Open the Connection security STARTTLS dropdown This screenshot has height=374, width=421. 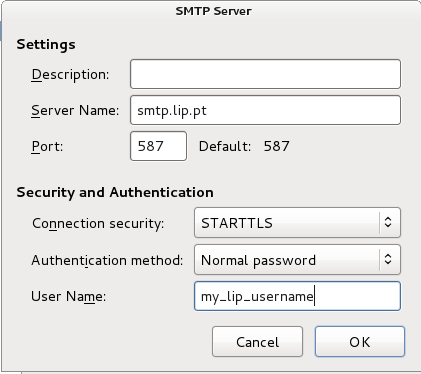[x=297, y=223]
